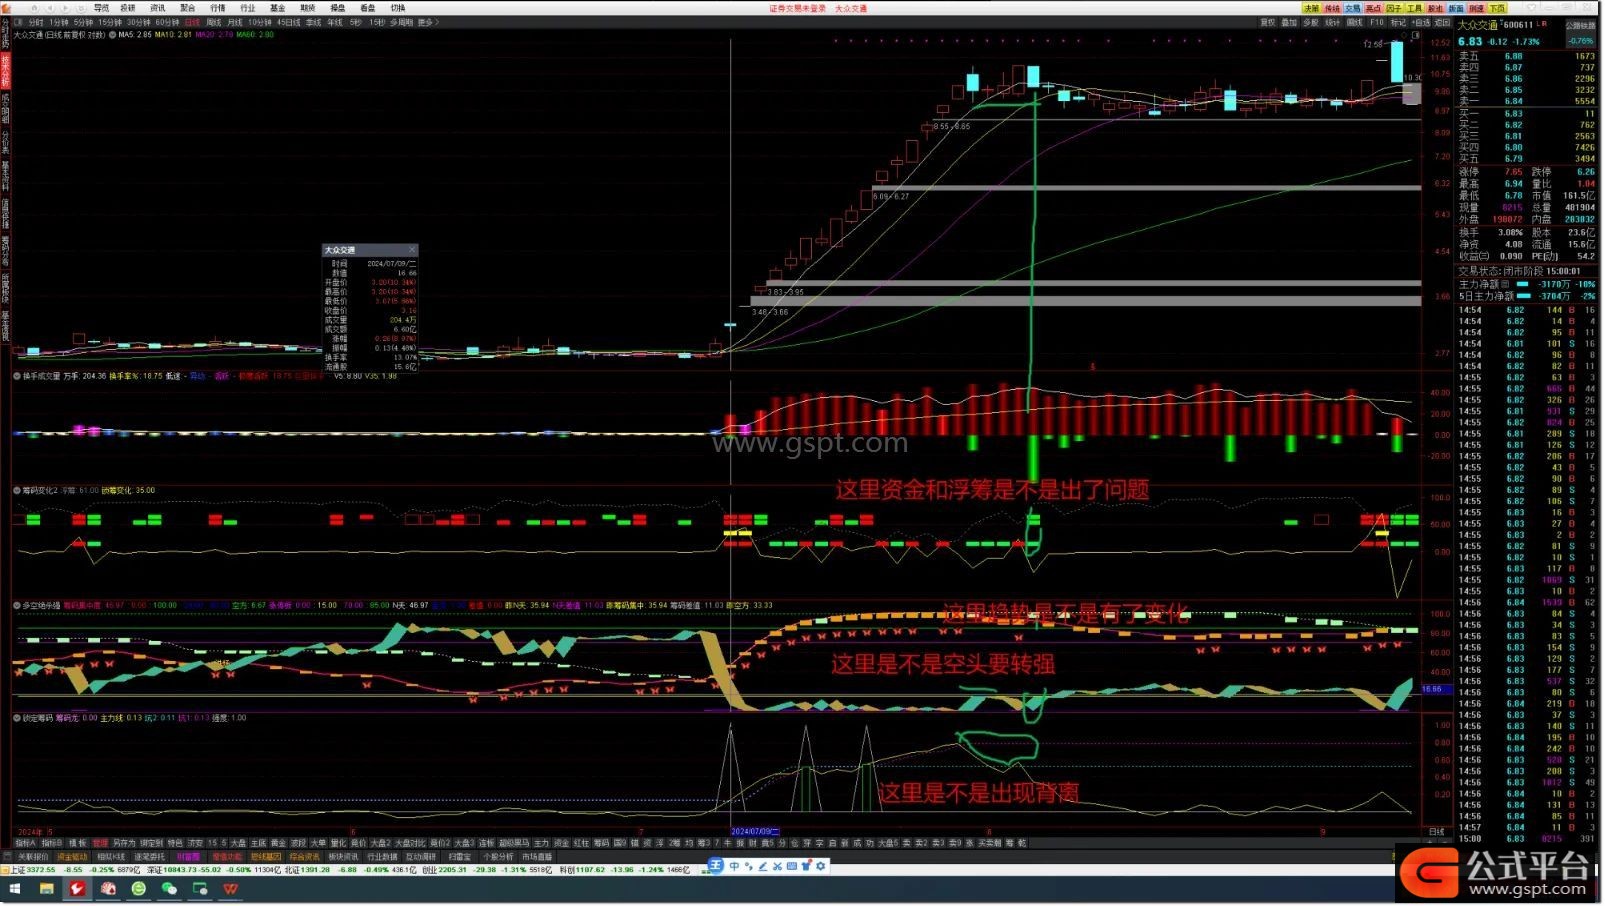Select the 另存为 indicator tab

[124, 843]
